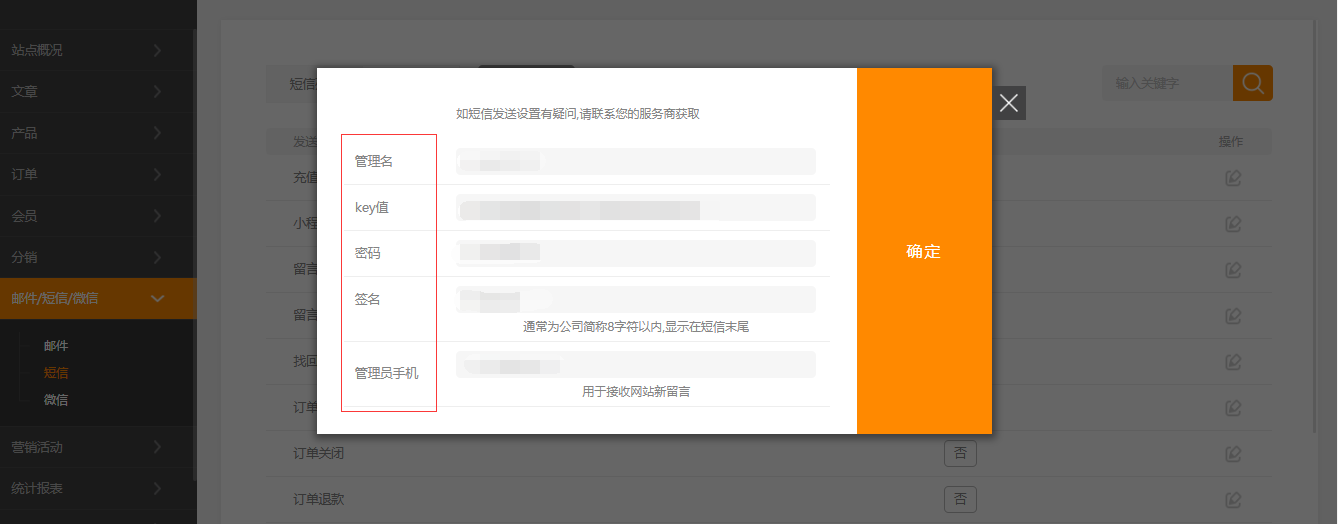This screenshot has height=524, width=1338.
Task: Select the 短信 submenu item
Action: pyautogui.click(x=56, y=373)
